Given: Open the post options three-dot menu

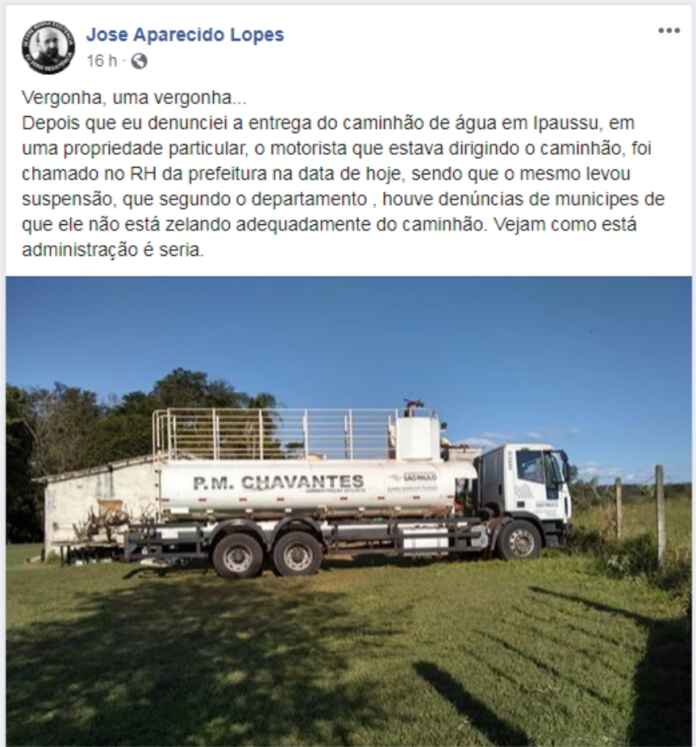Looking at the screenshot, I should [668, 30].
